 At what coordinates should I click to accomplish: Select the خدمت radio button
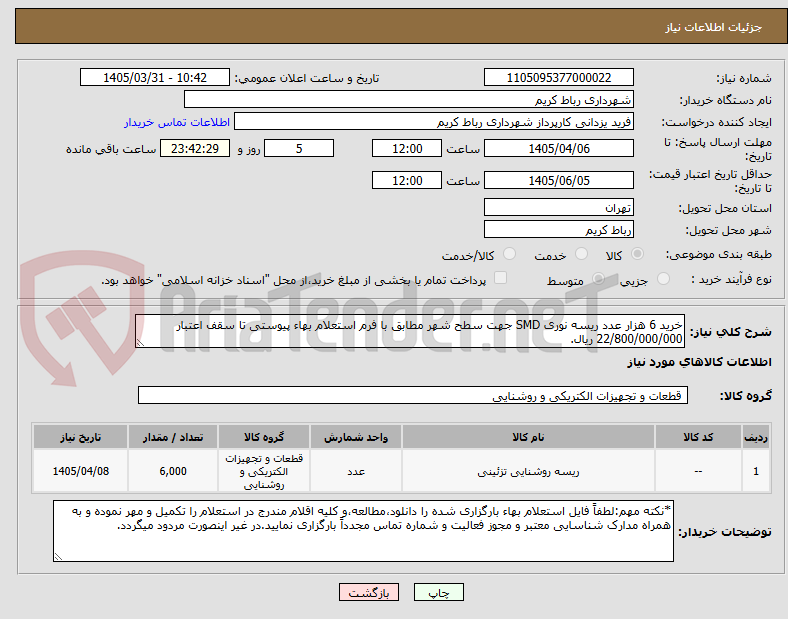[581, 254]
